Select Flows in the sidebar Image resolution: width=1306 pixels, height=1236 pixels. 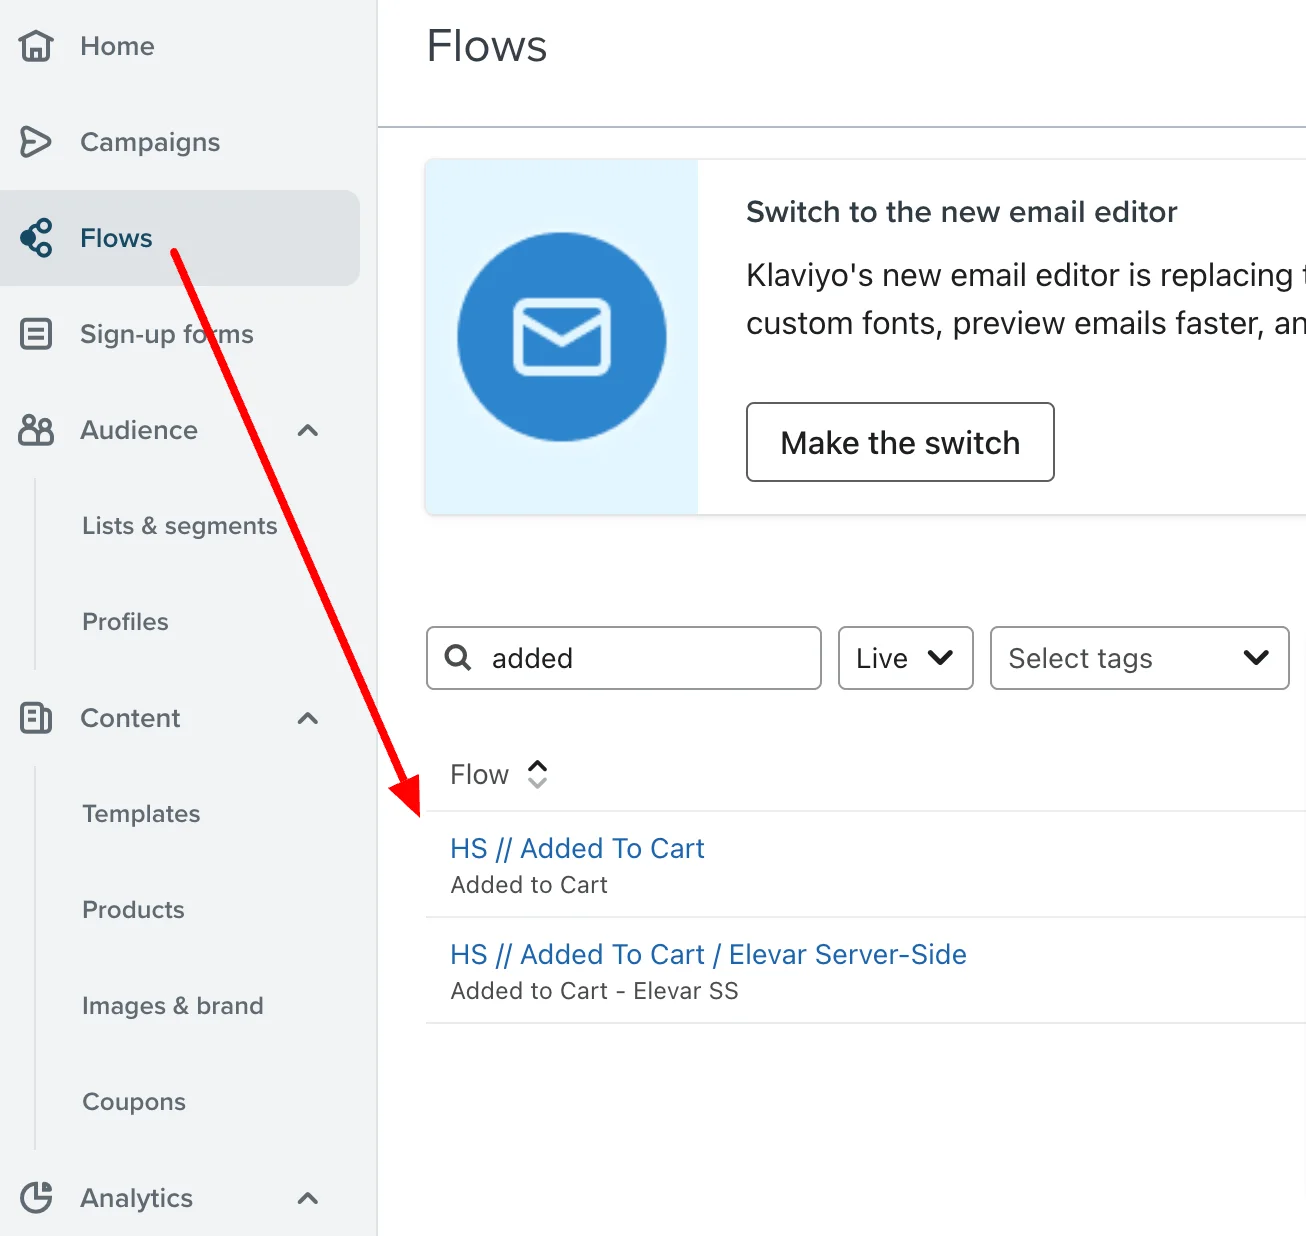tap(180, 238)
